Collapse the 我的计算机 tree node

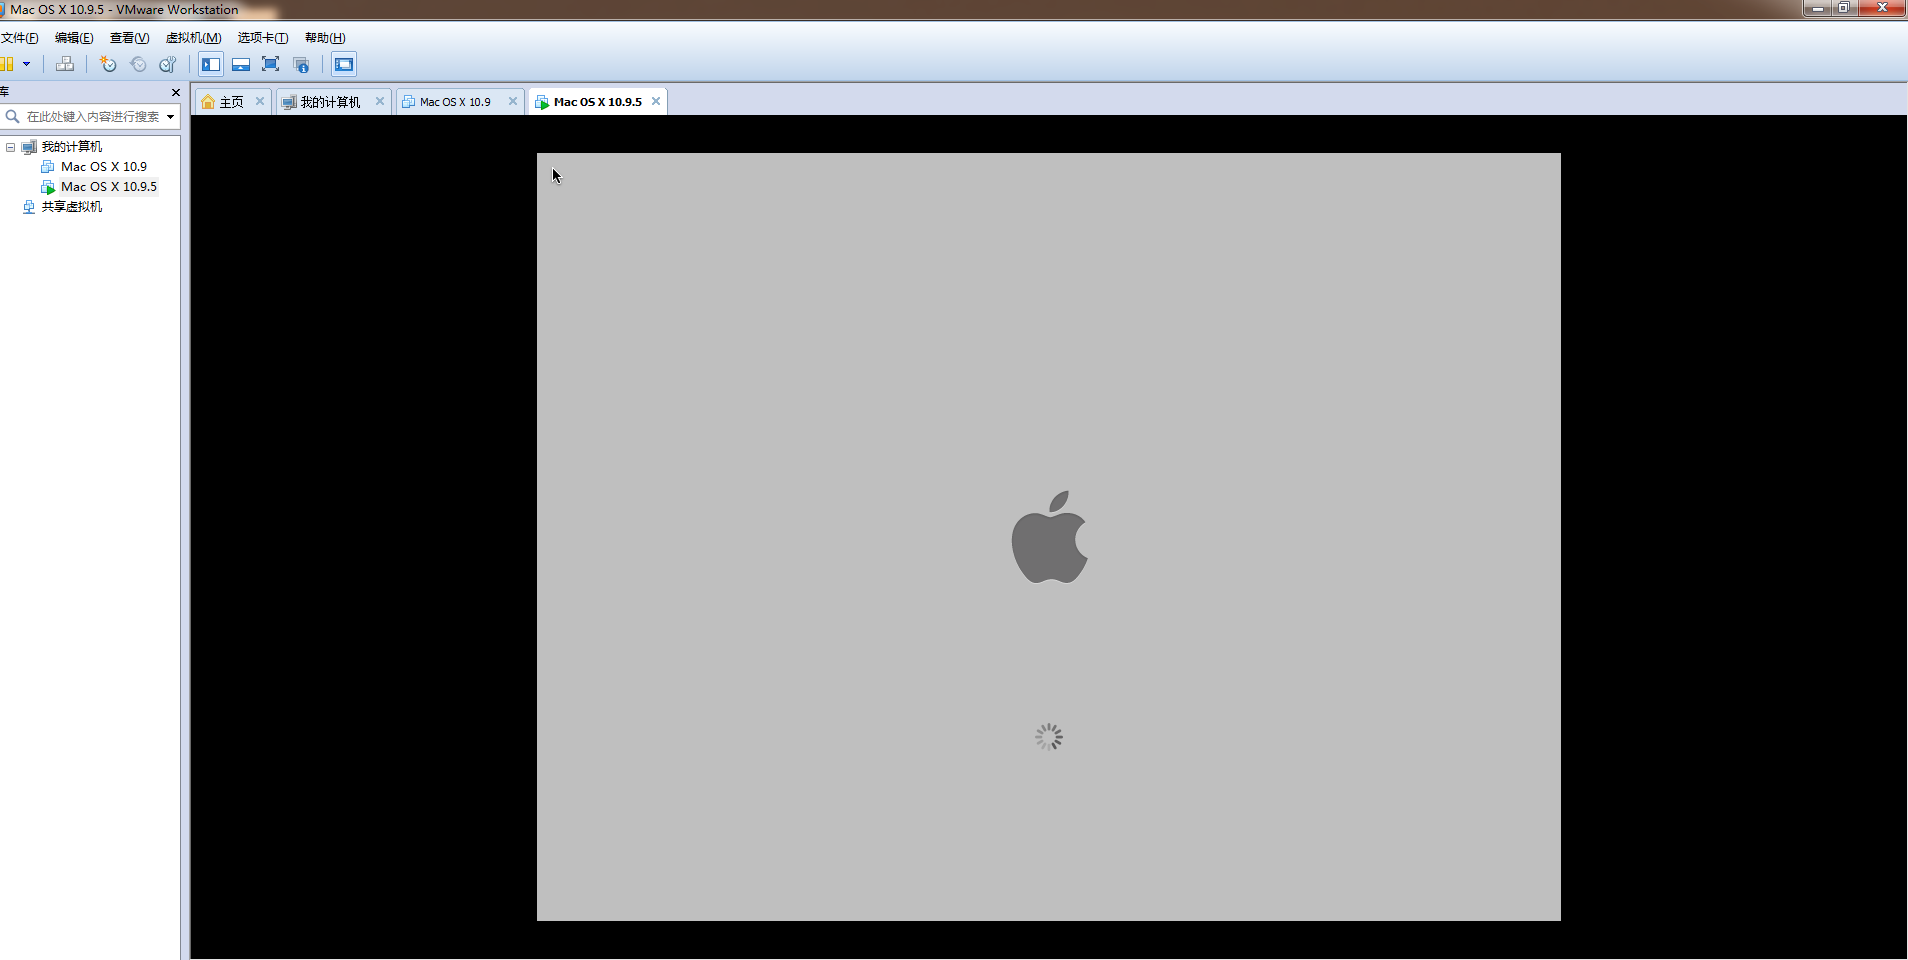[x=11, y=147]
